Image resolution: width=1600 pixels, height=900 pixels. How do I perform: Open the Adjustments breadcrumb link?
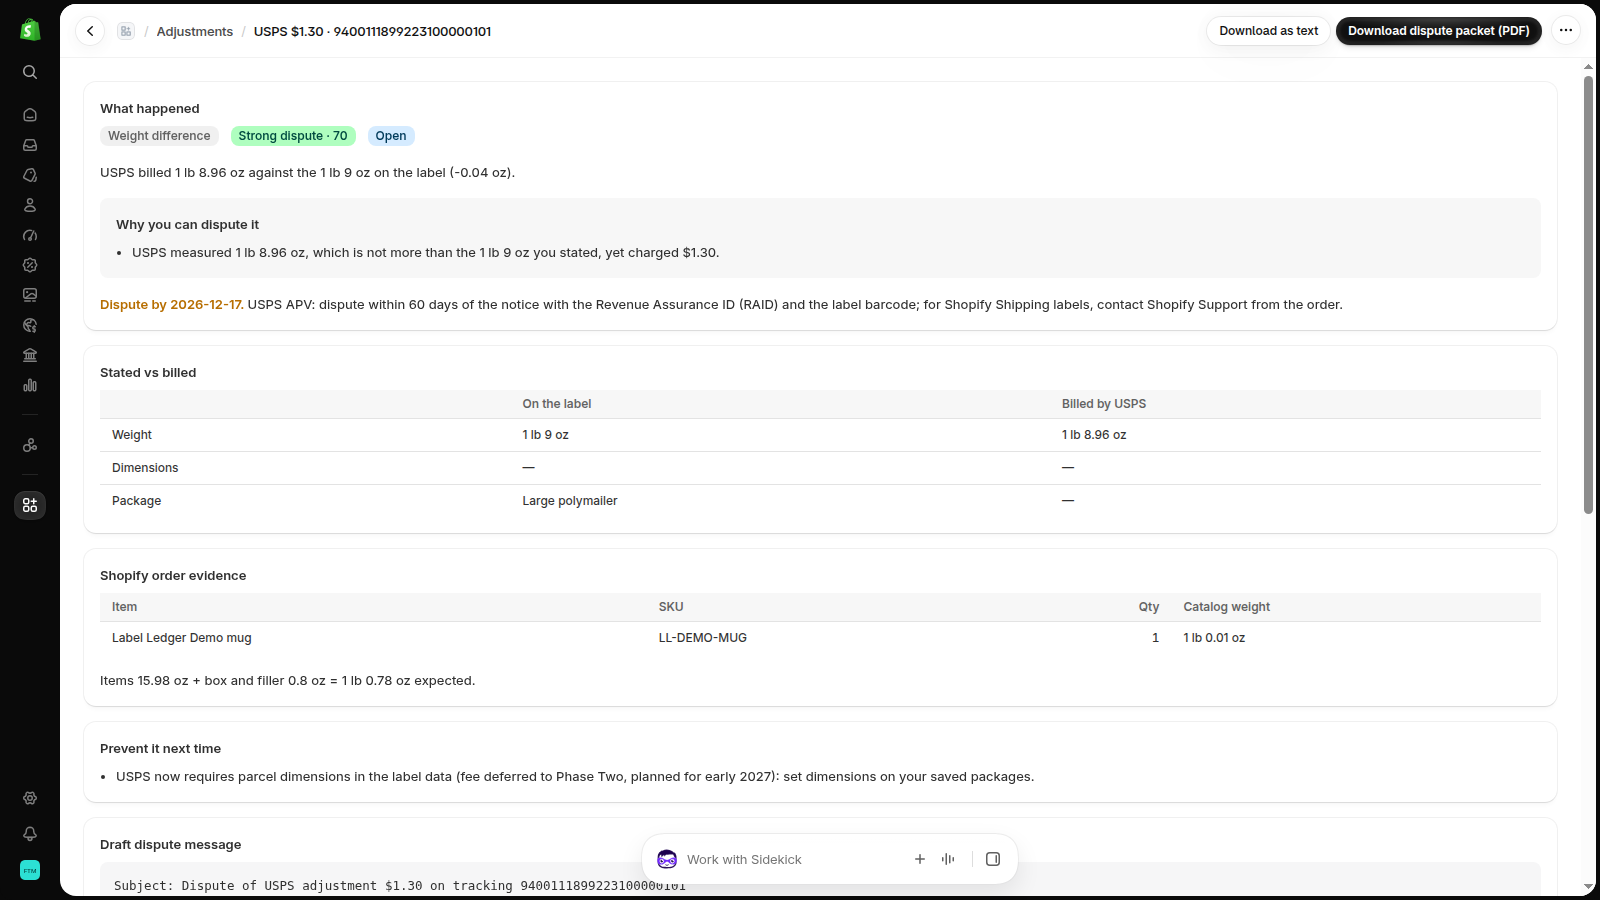coord(195,31)
